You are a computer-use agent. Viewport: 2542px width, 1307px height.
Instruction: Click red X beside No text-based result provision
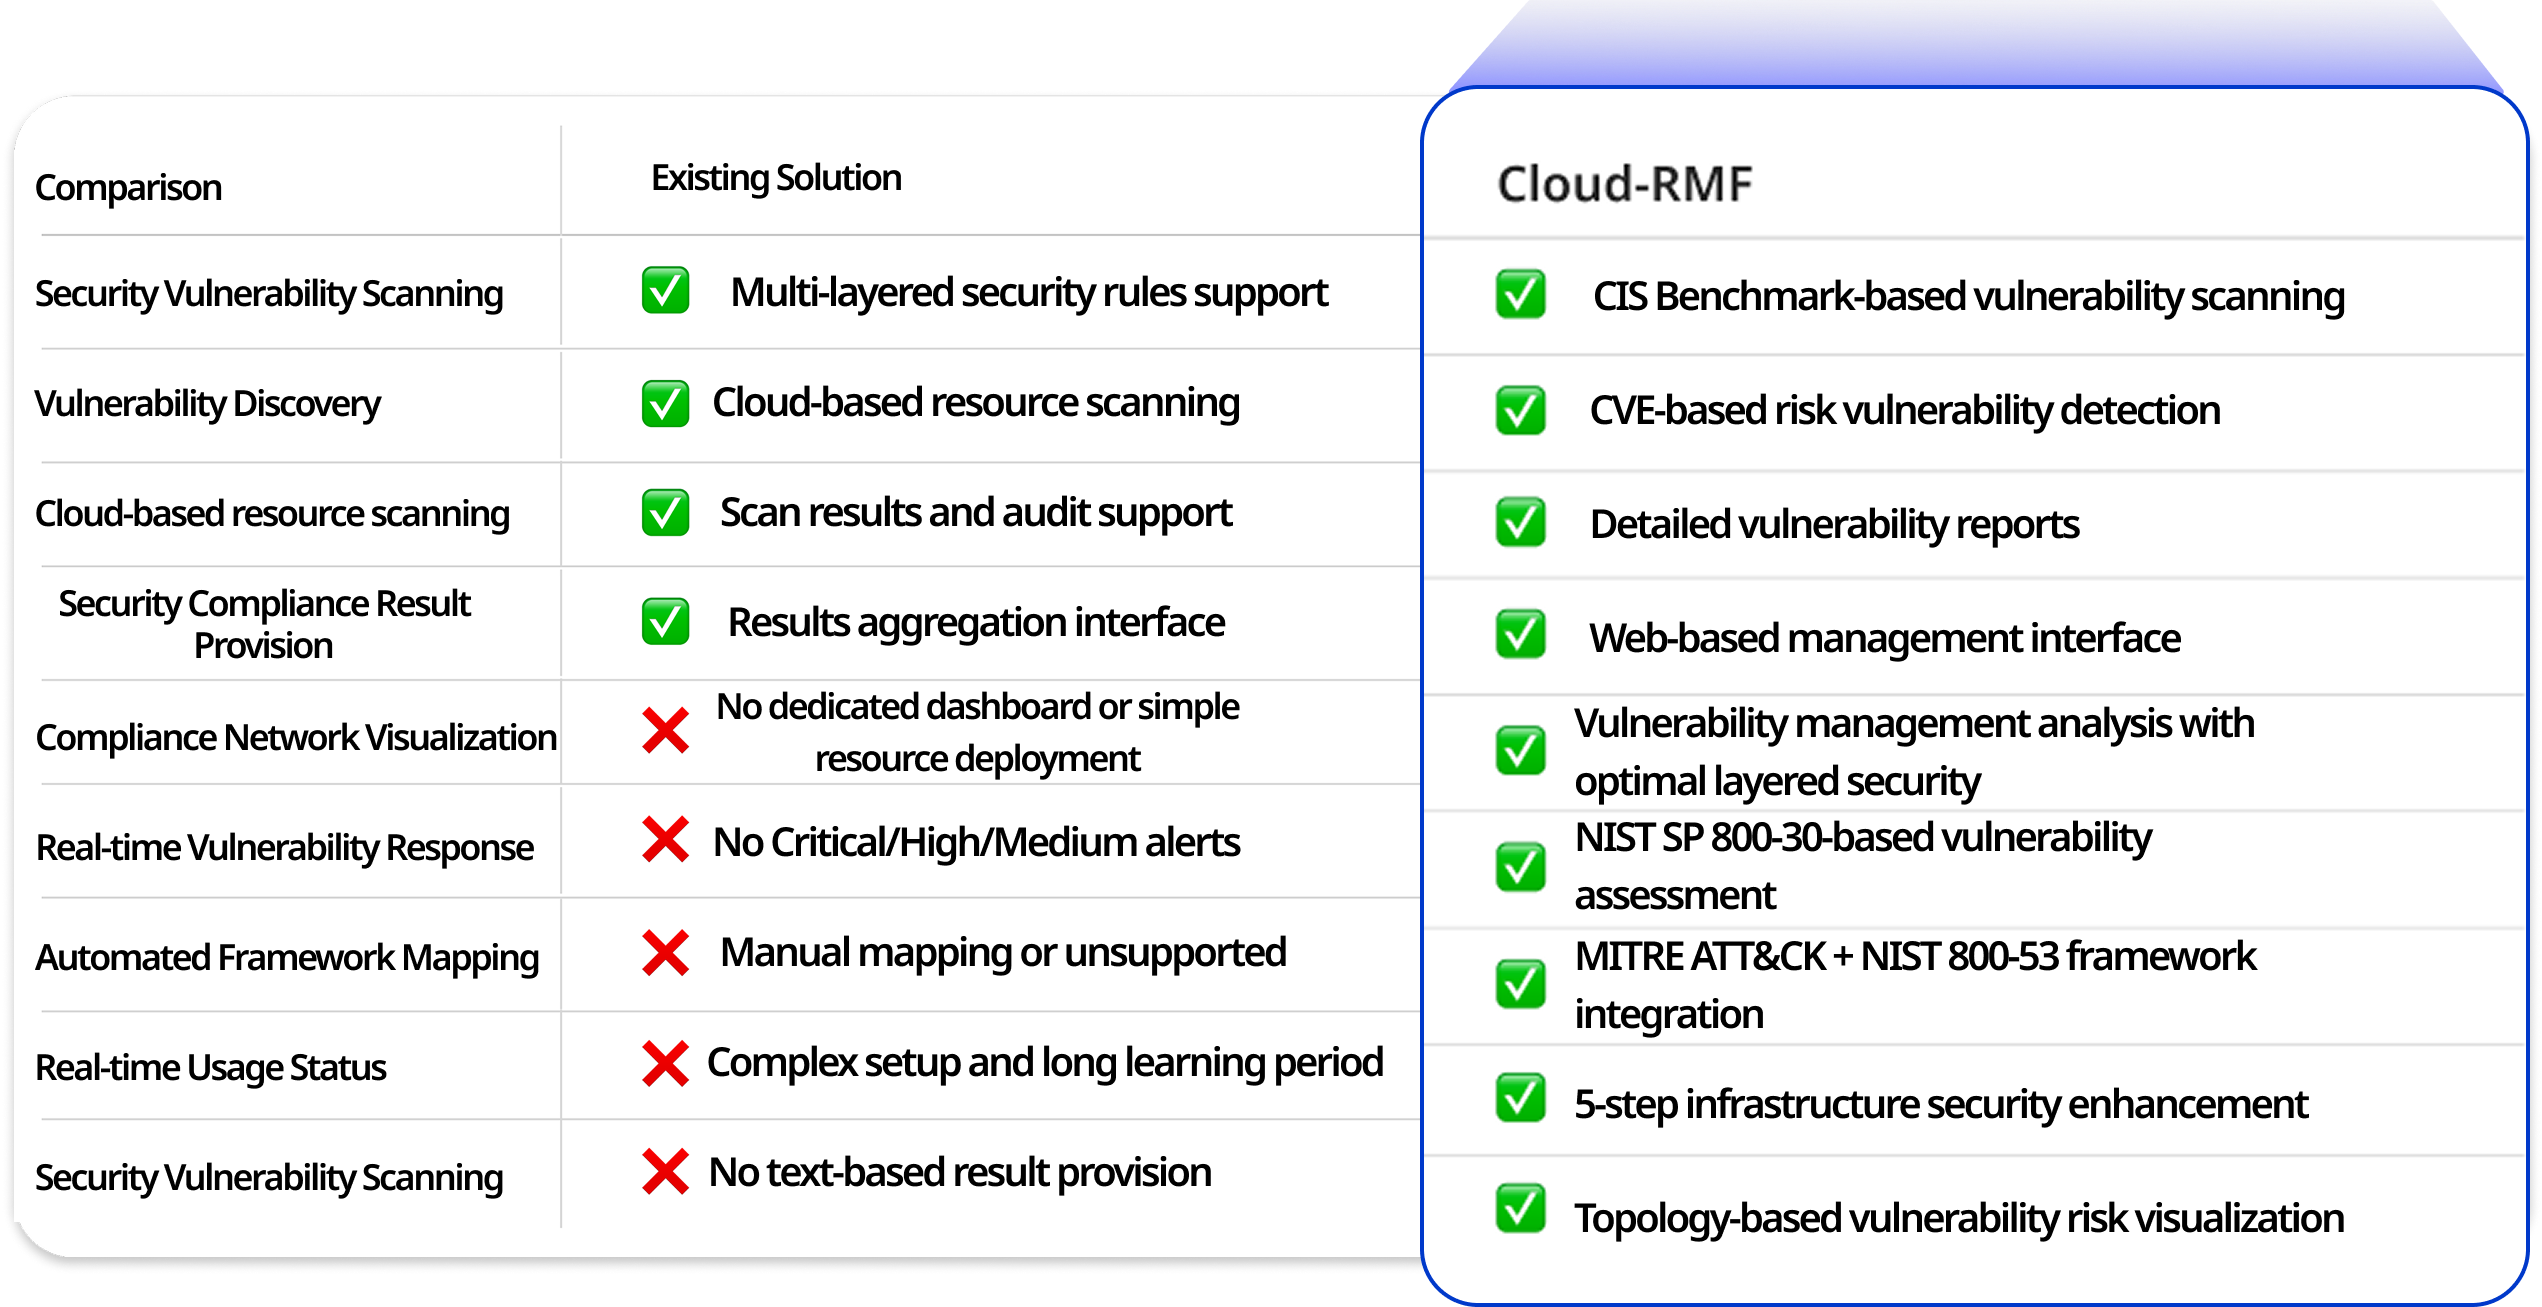(x=665, y=1172)
